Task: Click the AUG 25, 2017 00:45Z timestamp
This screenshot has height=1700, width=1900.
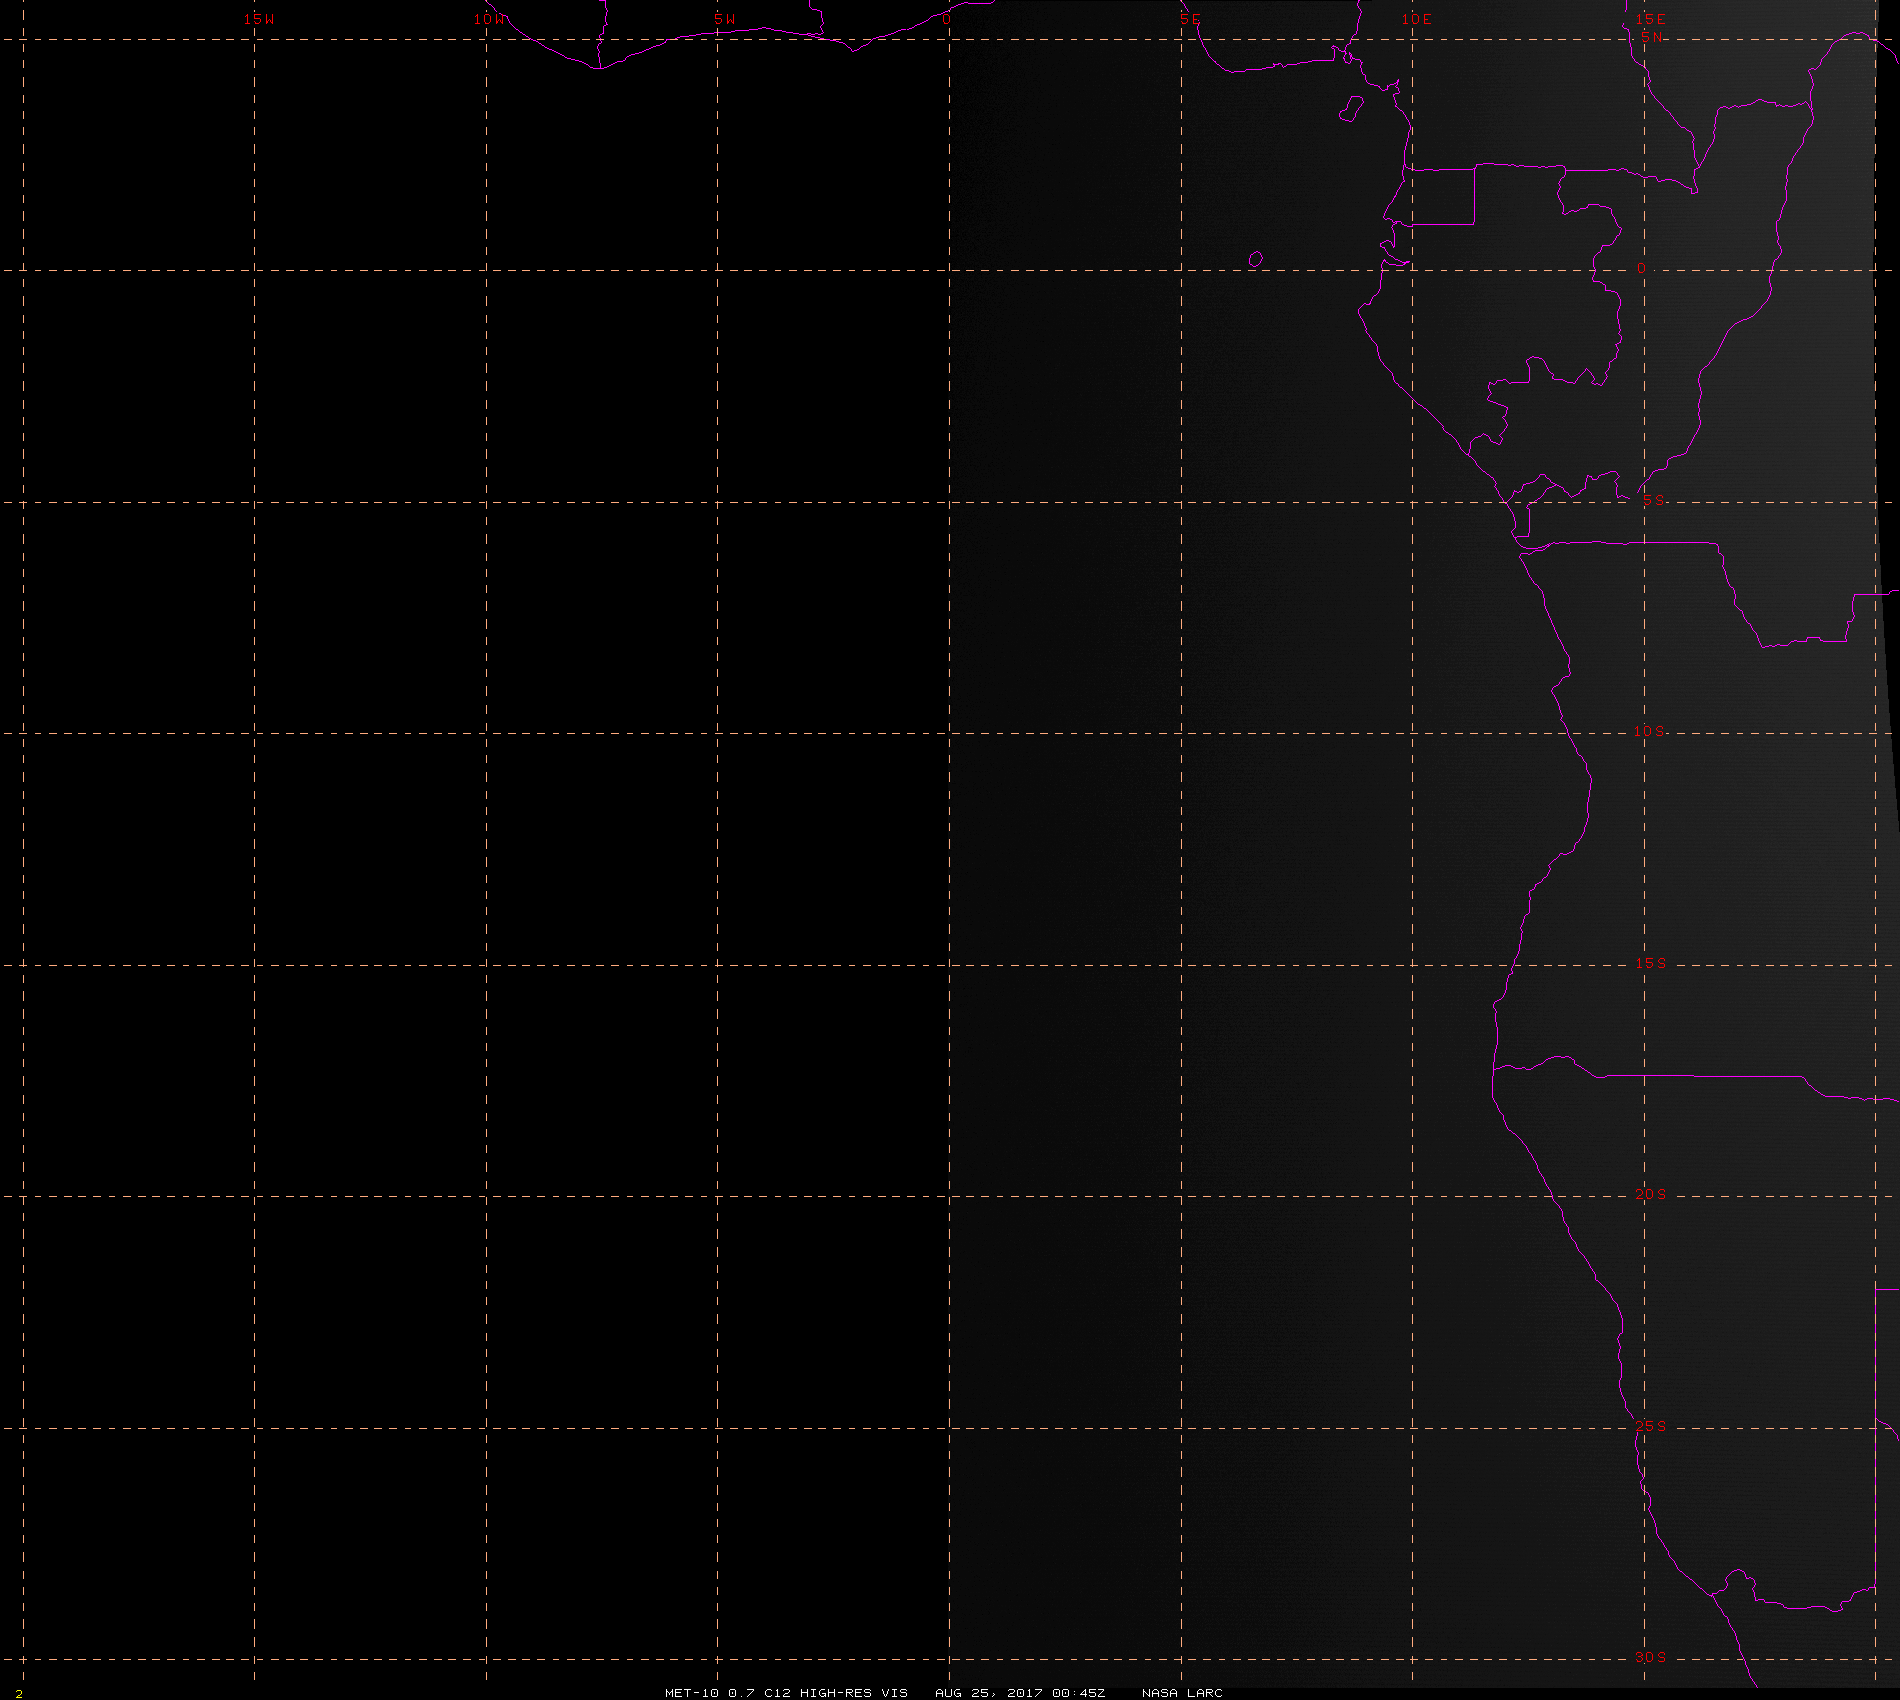Action: coord(1020,1692)
